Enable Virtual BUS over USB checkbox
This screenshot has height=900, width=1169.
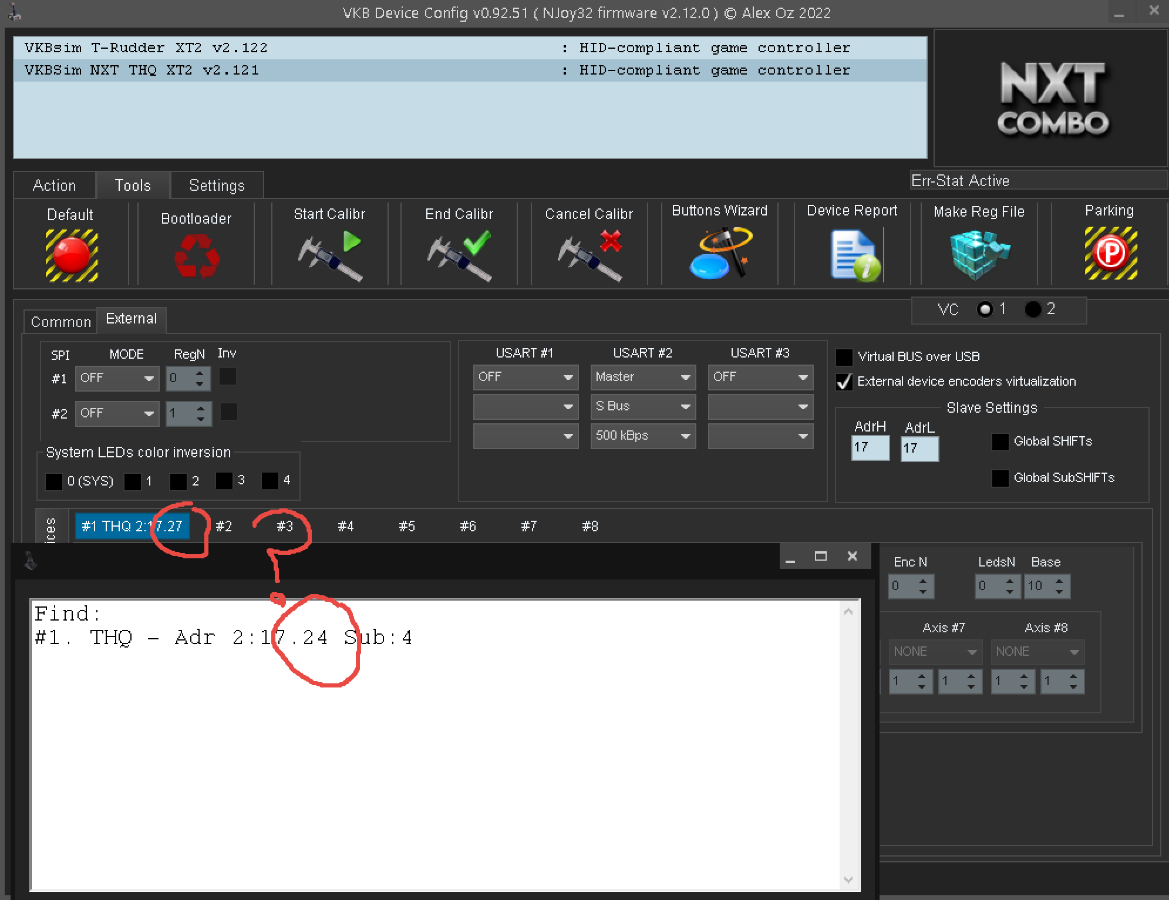point(844,356)
